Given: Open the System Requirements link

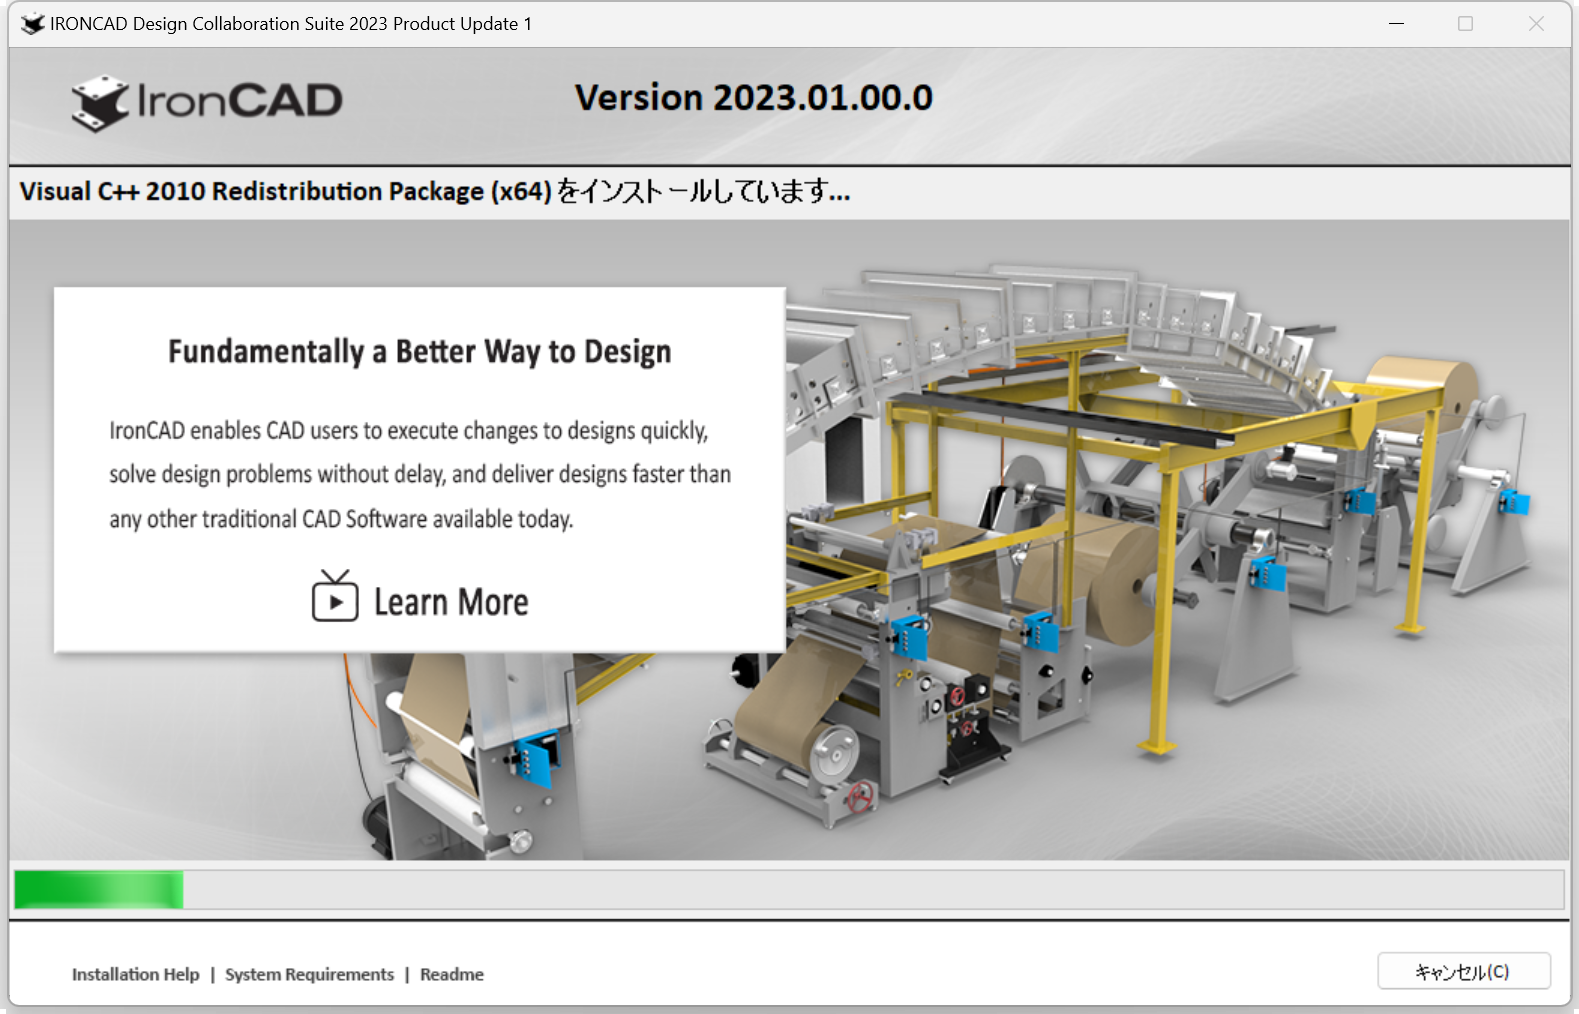Looking at the screenshot, I should tap(309, 974).
